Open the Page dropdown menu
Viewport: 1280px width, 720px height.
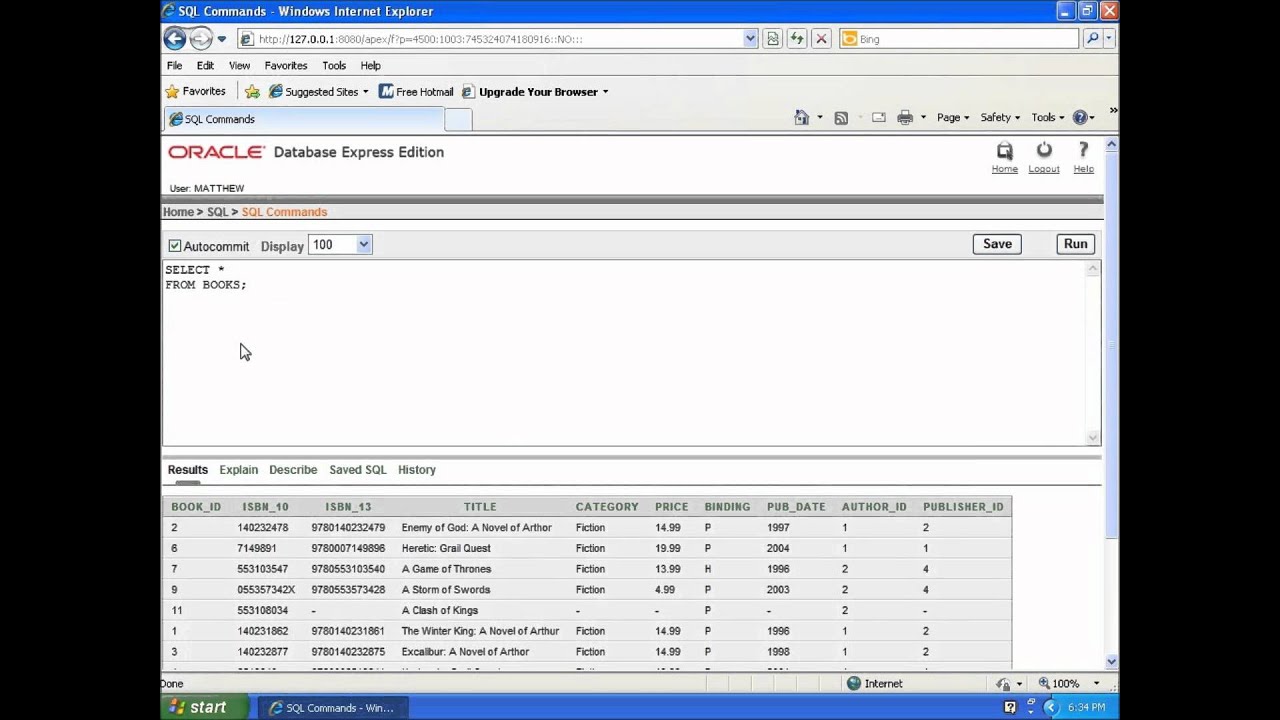coord(953,118)
